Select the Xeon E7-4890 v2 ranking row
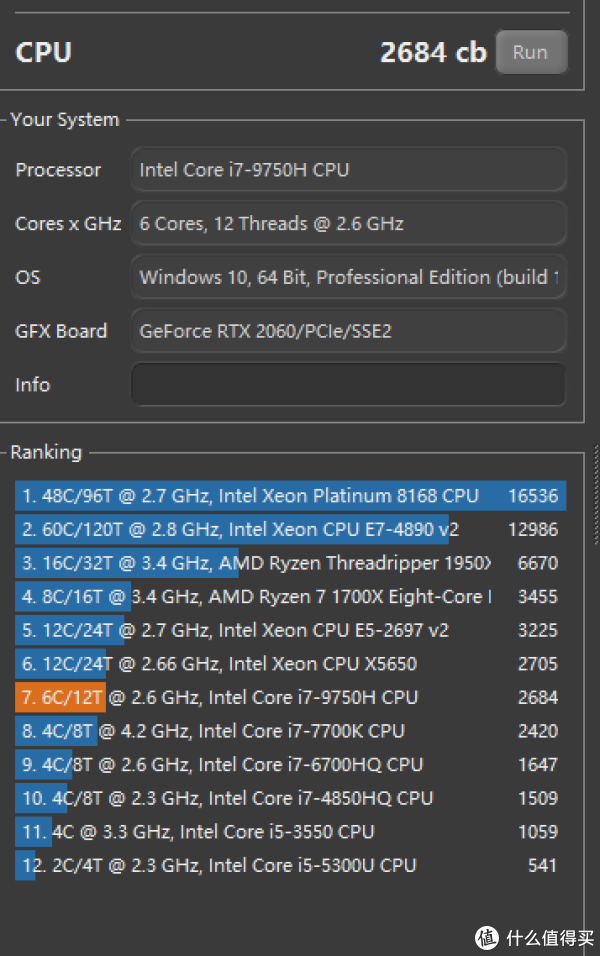The image size is (600, 956). click(x=290, y=530)
